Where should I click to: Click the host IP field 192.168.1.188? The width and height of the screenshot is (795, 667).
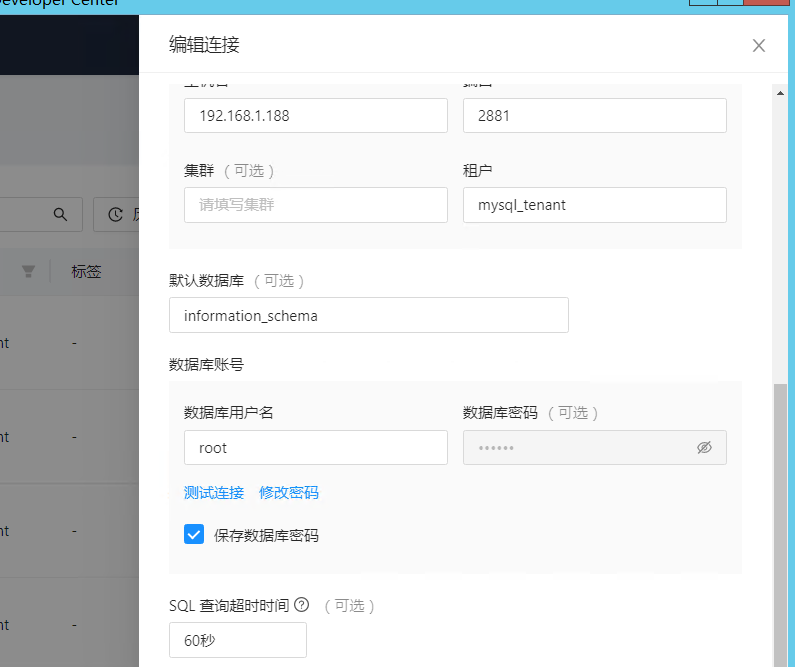315,116
